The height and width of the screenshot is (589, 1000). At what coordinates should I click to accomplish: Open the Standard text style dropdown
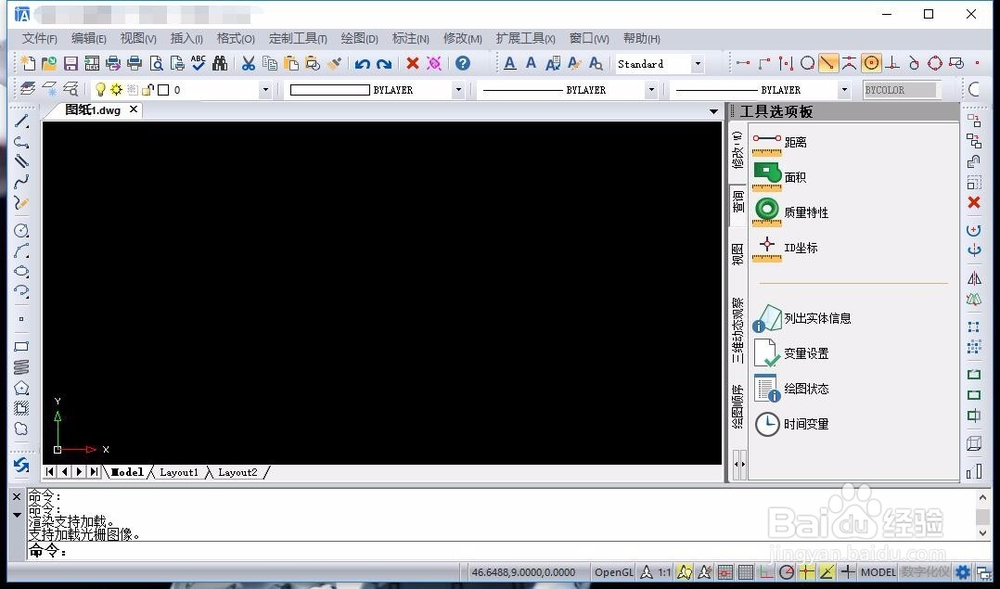point(698,64)
